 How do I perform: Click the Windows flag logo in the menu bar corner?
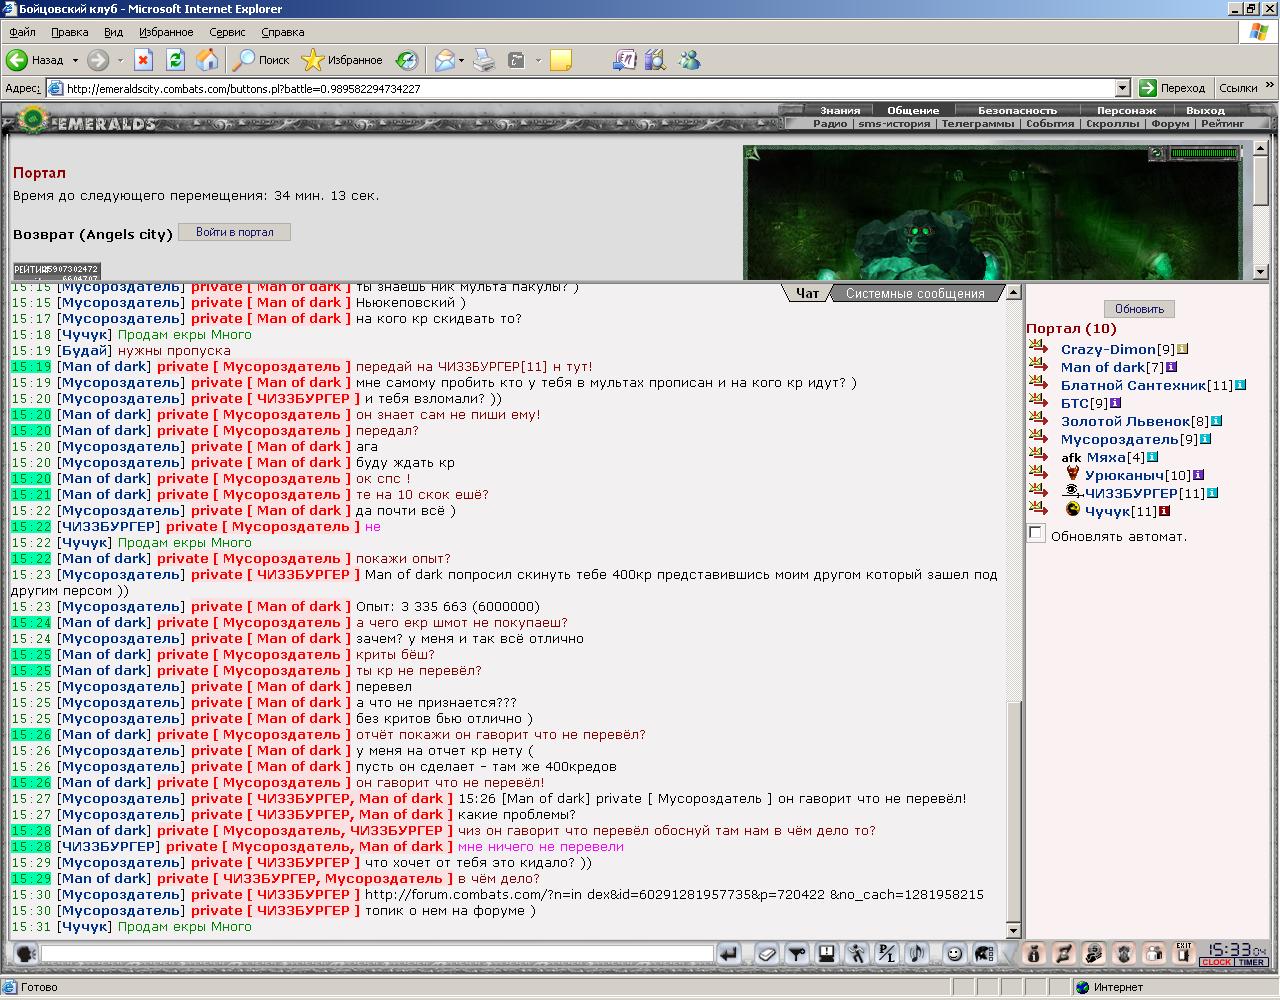click(x=1258, y=32)
